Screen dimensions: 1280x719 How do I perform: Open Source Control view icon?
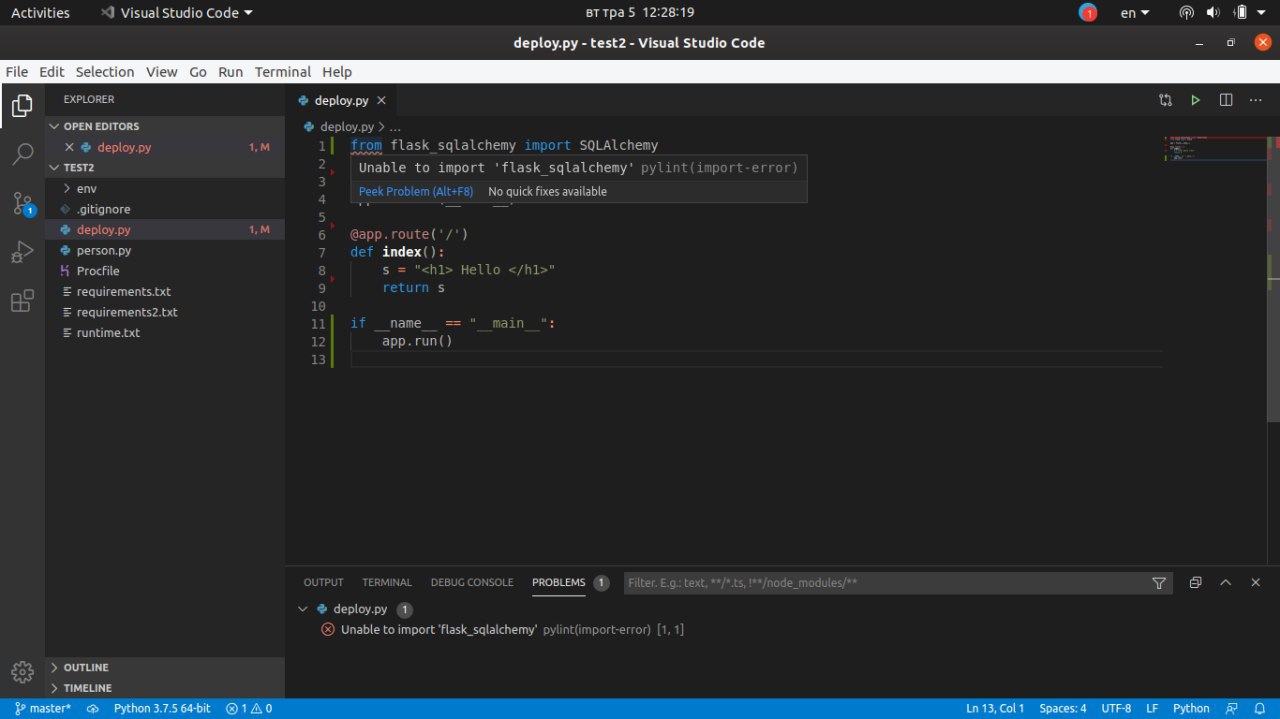[22, 204]
